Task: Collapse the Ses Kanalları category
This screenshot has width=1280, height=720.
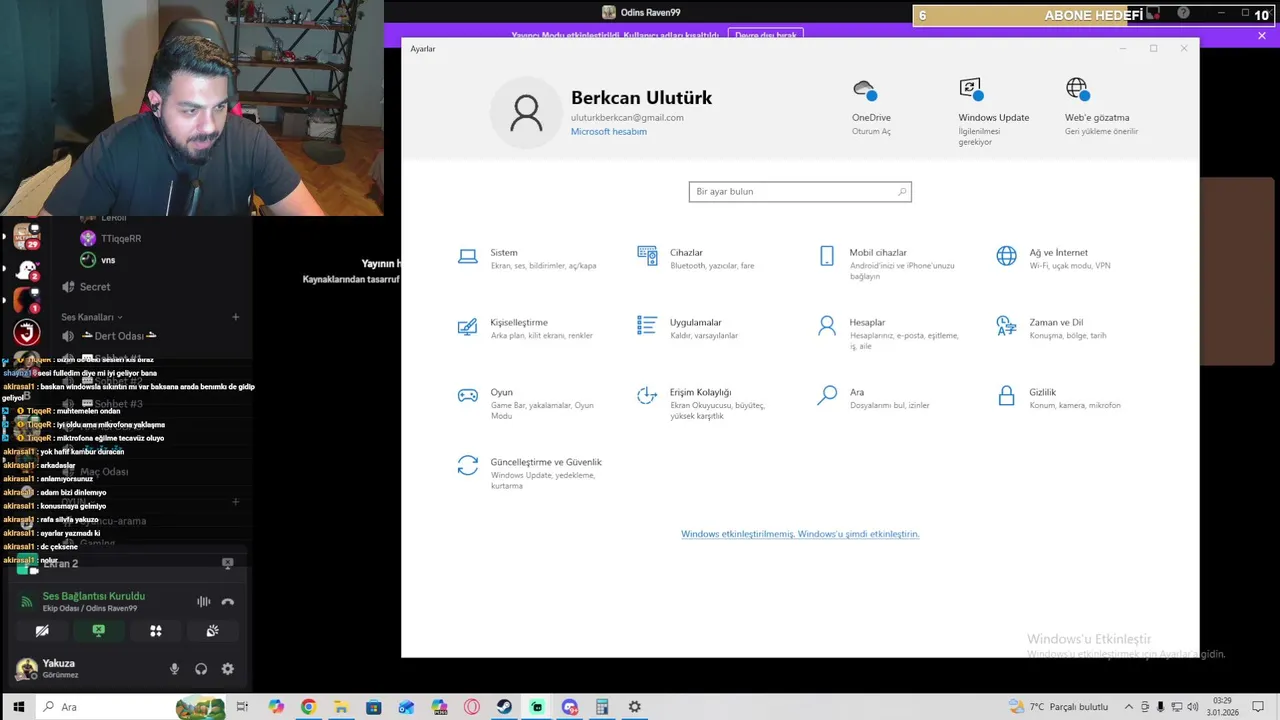Action: click(x=92, y=317)
